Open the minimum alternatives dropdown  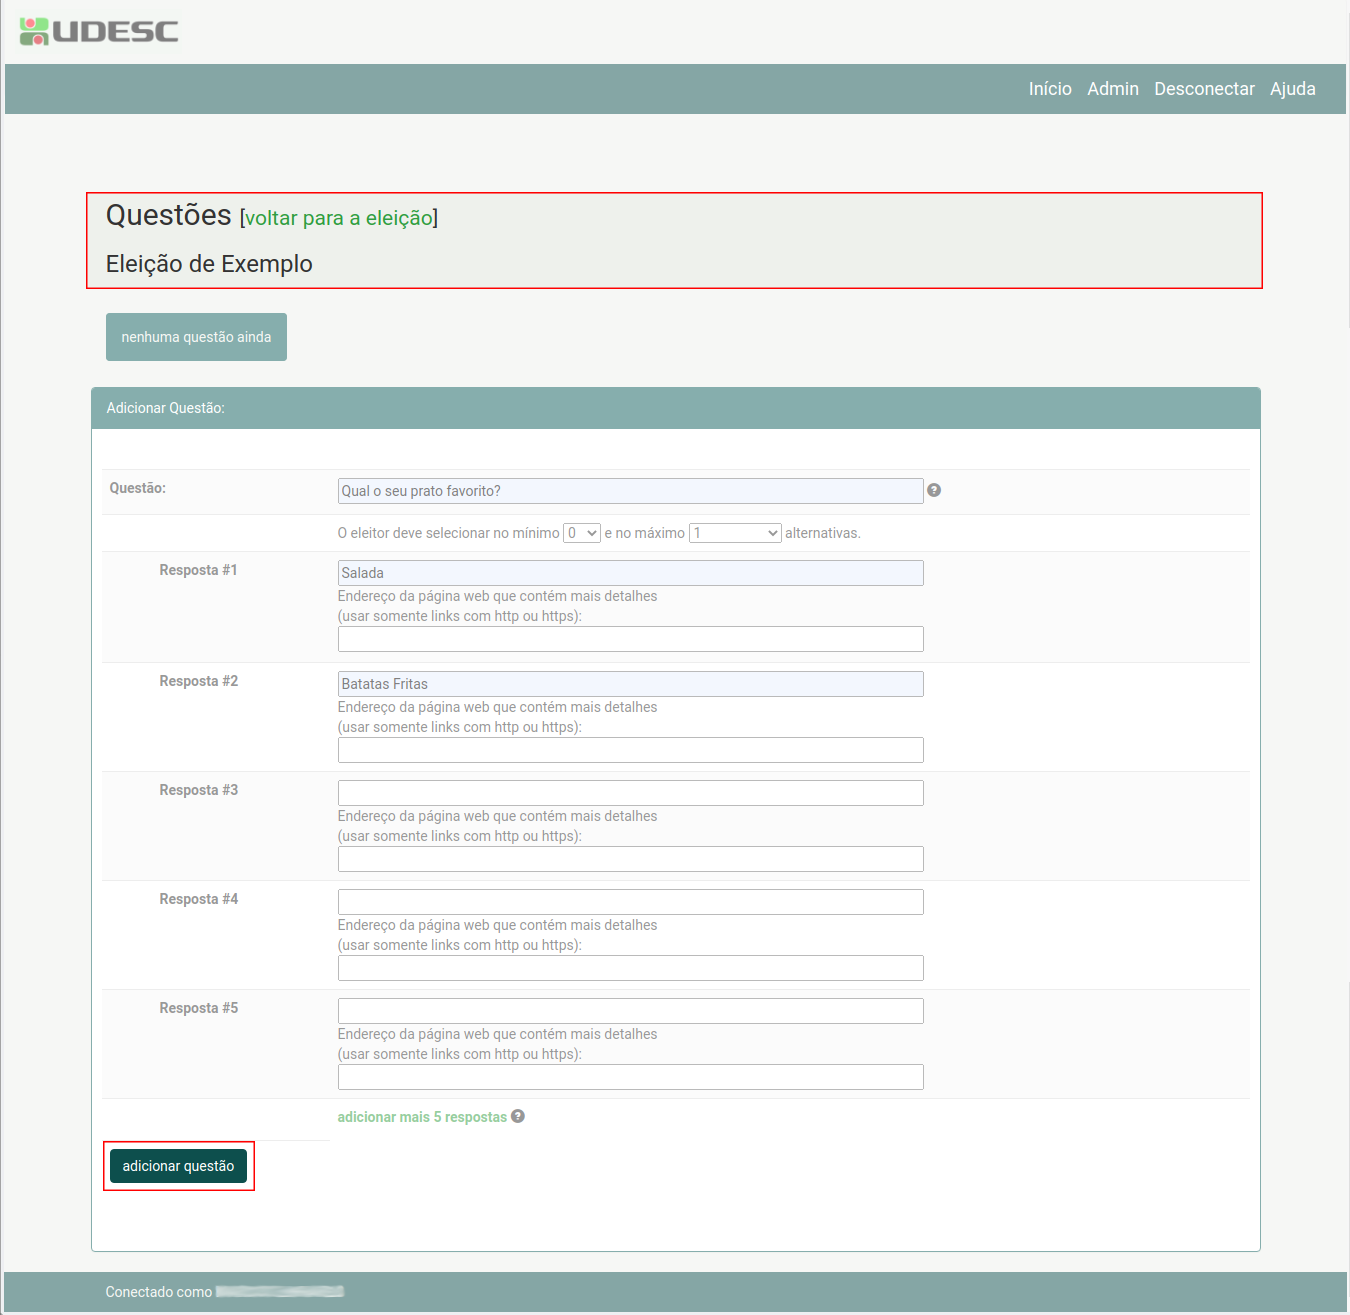[582, 533]
